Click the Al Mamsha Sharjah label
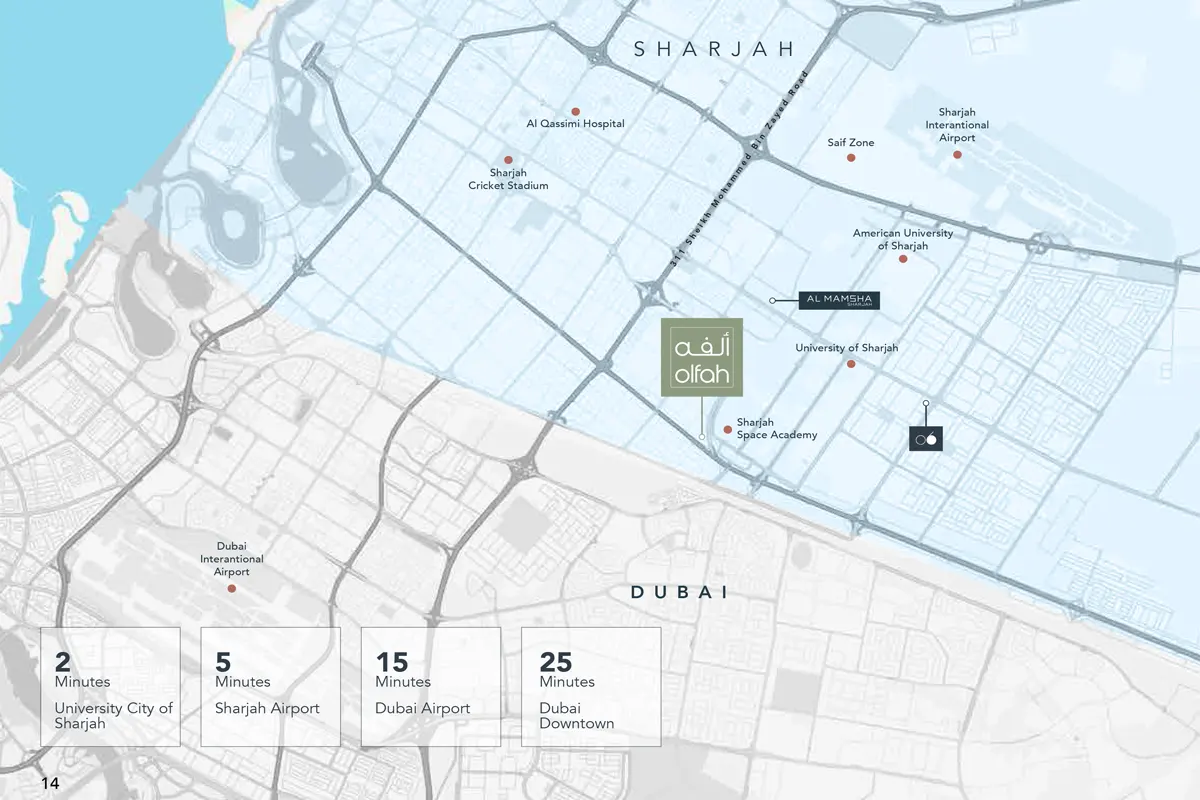 [x=839, y=300]
